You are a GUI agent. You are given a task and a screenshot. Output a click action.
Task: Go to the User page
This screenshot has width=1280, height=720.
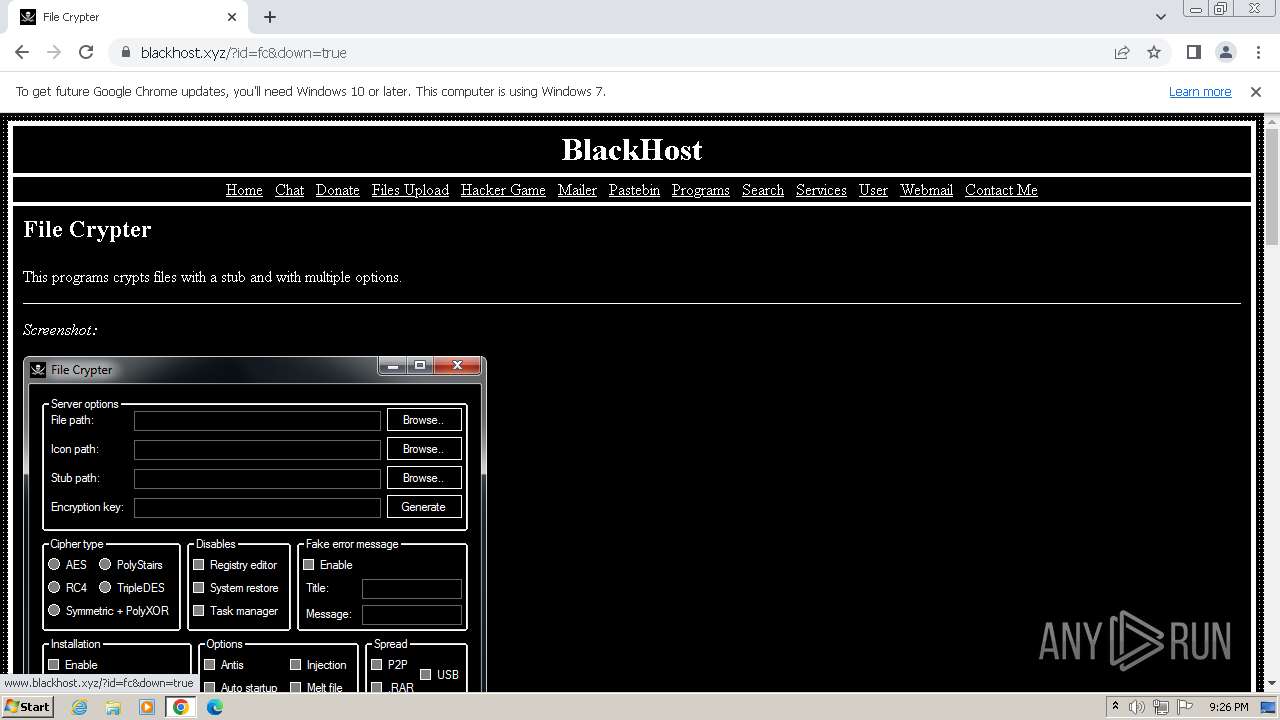tap(873, 190)
